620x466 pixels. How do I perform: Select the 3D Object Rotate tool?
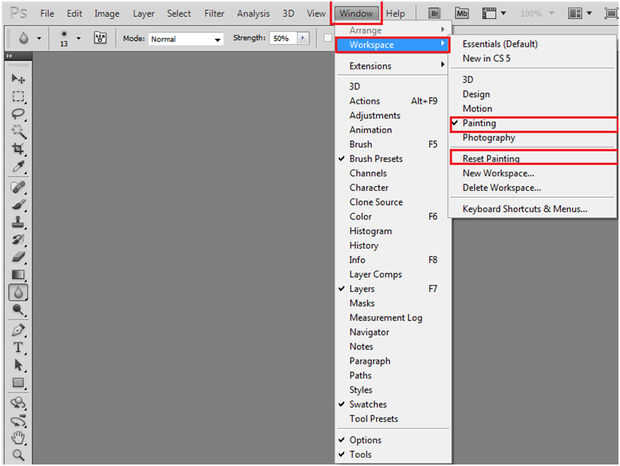click(18, 403)
